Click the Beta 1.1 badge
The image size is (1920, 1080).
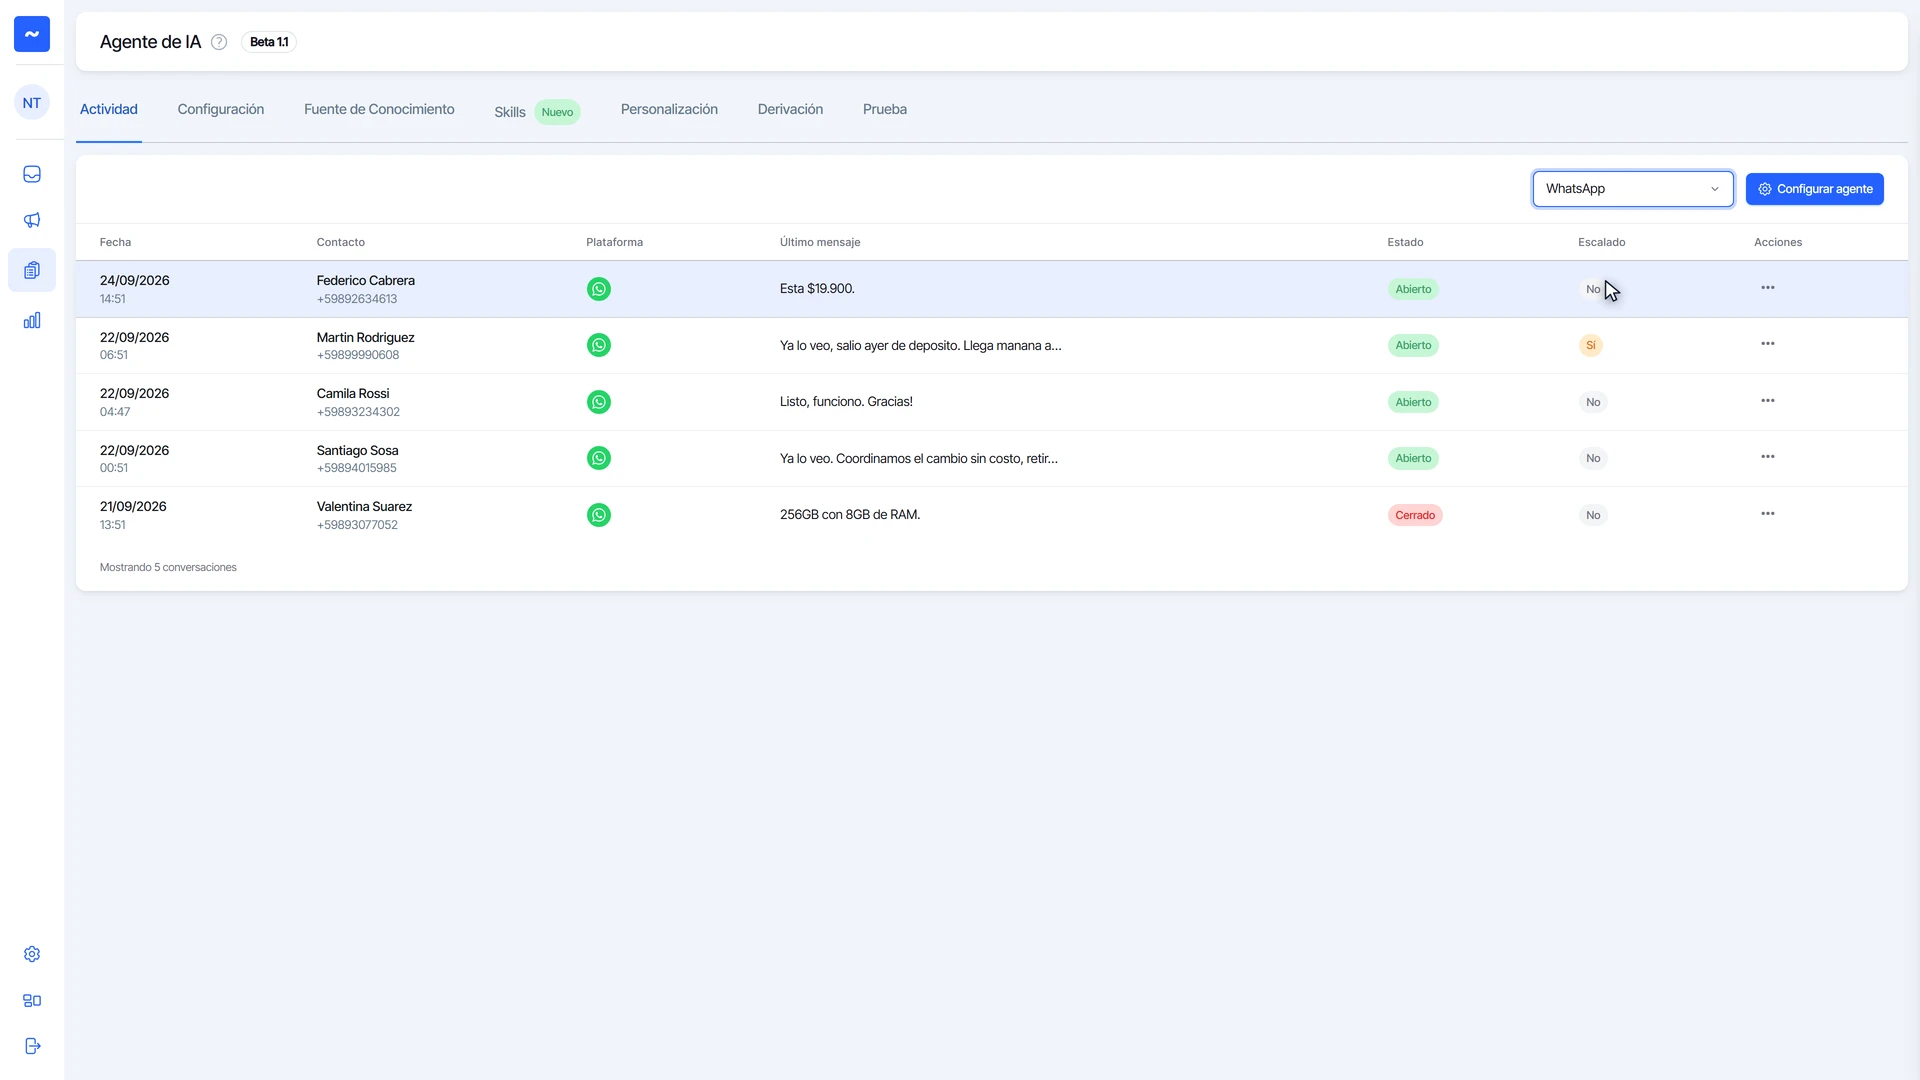(269, 42)
